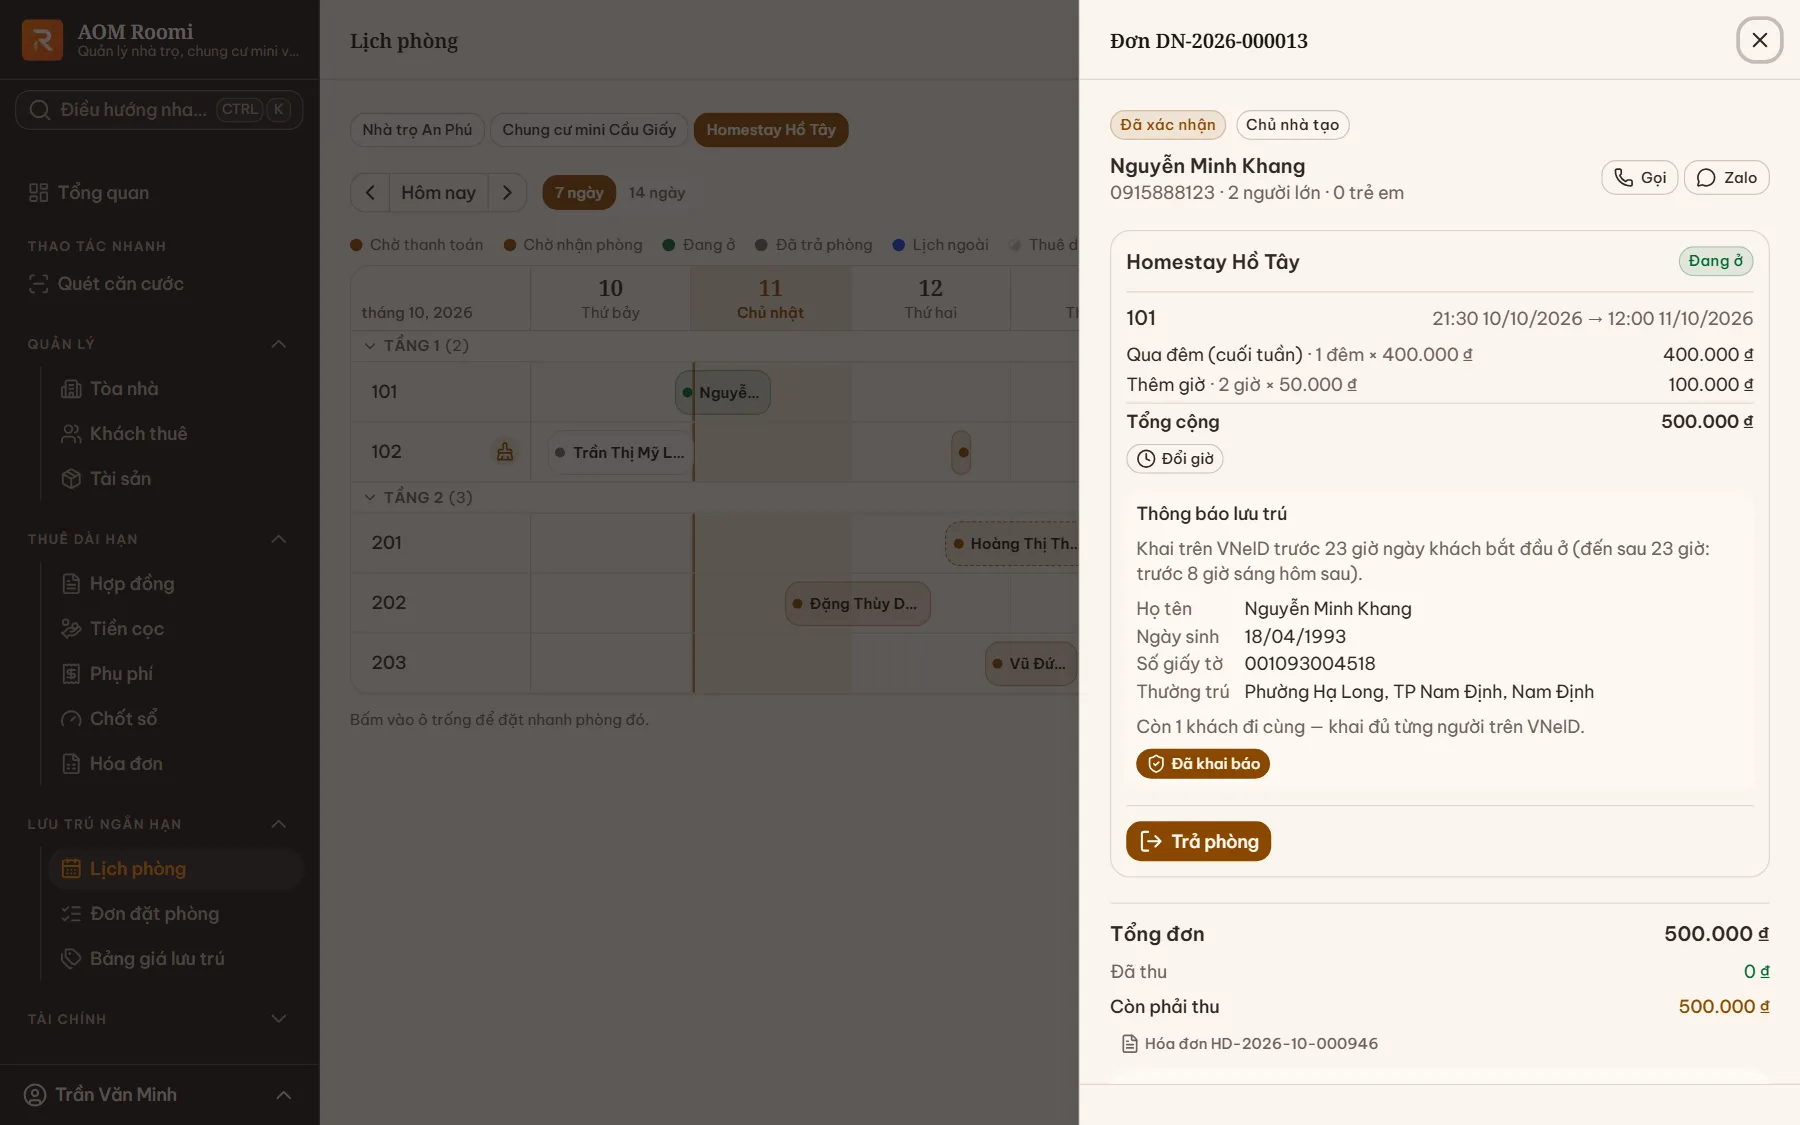Viewport: 1800px width, 1125px height.
Task: Open invoice HD-2026-10-000946 link
Action: coord(1250,1043)
